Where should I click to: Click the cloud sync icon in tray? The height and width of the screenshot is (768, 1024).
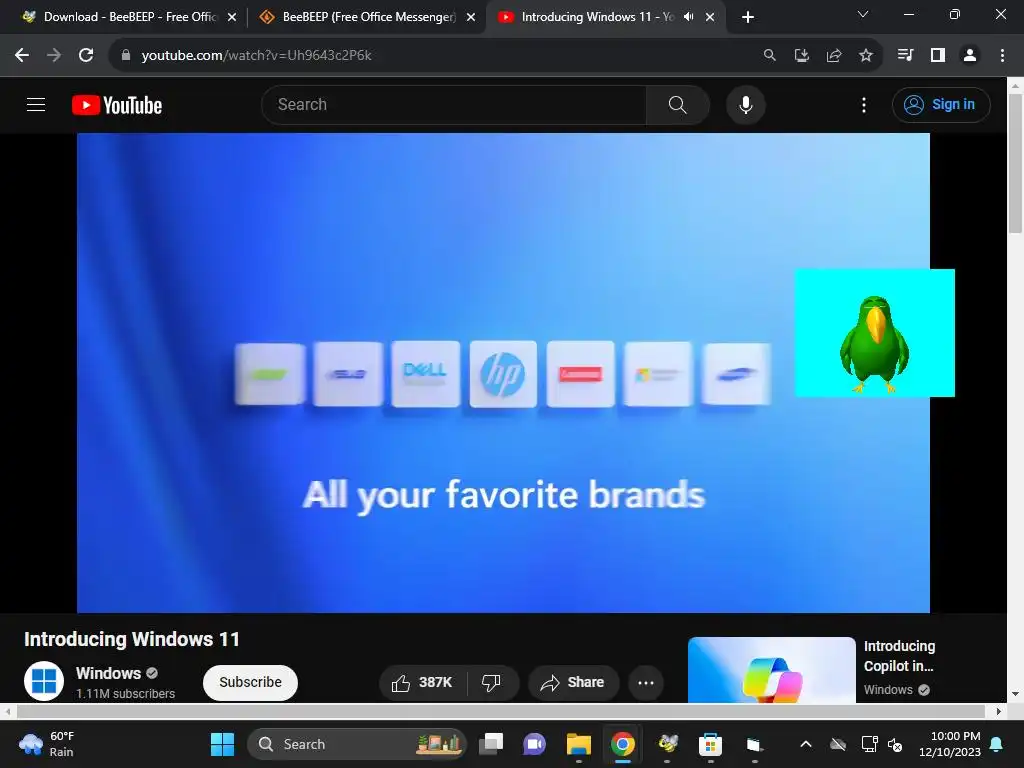[x=838, y=744]
